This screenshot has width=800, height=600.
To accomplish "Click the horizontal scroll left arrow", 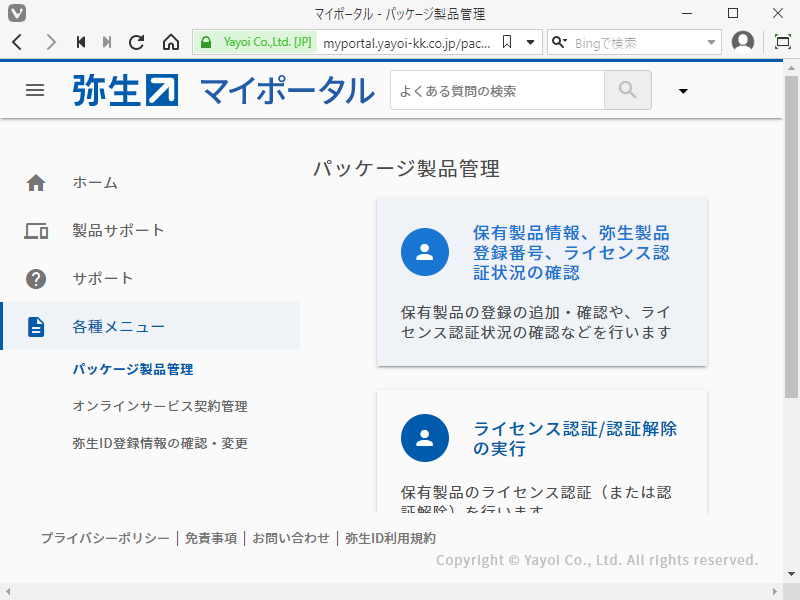I will (8, 591).
